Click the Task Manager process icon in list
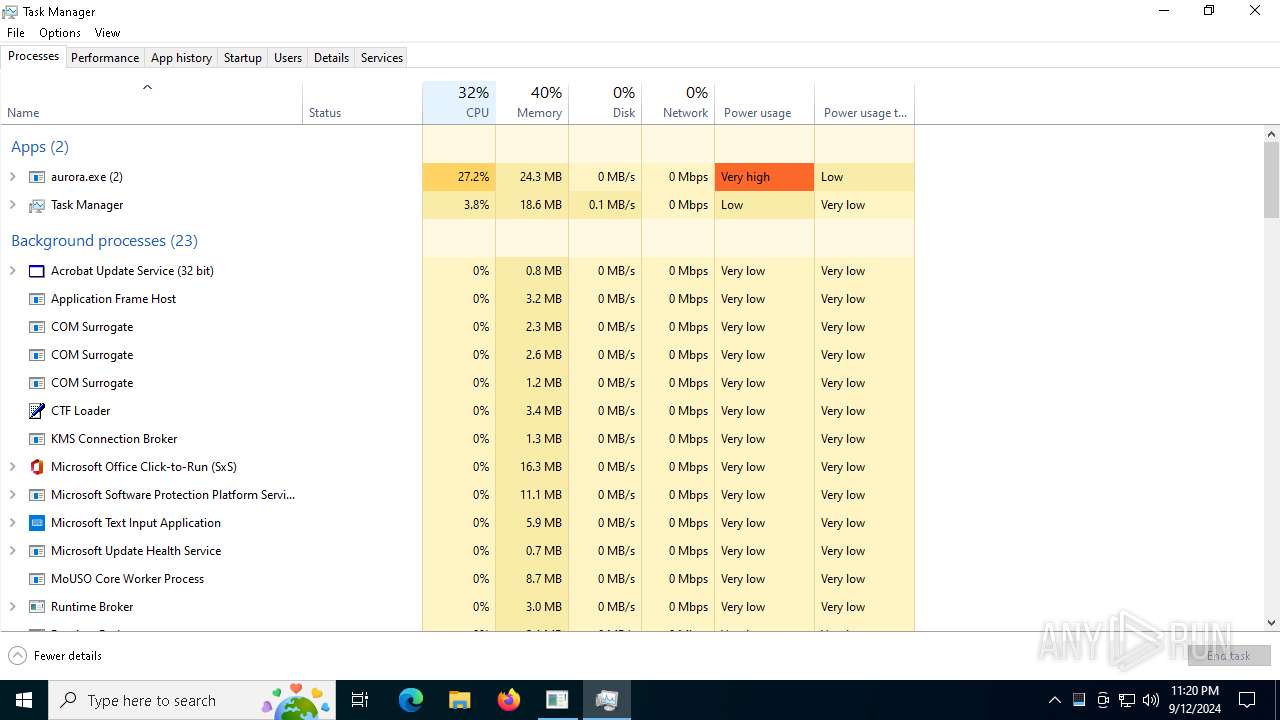 (x=37, y=205)
